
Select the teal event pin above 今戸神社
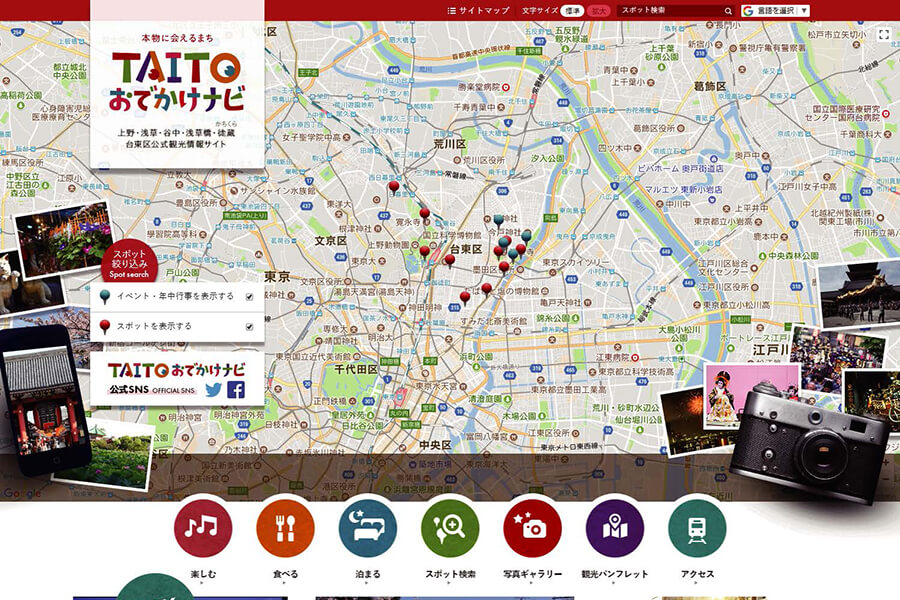click(x=498, y=221)
